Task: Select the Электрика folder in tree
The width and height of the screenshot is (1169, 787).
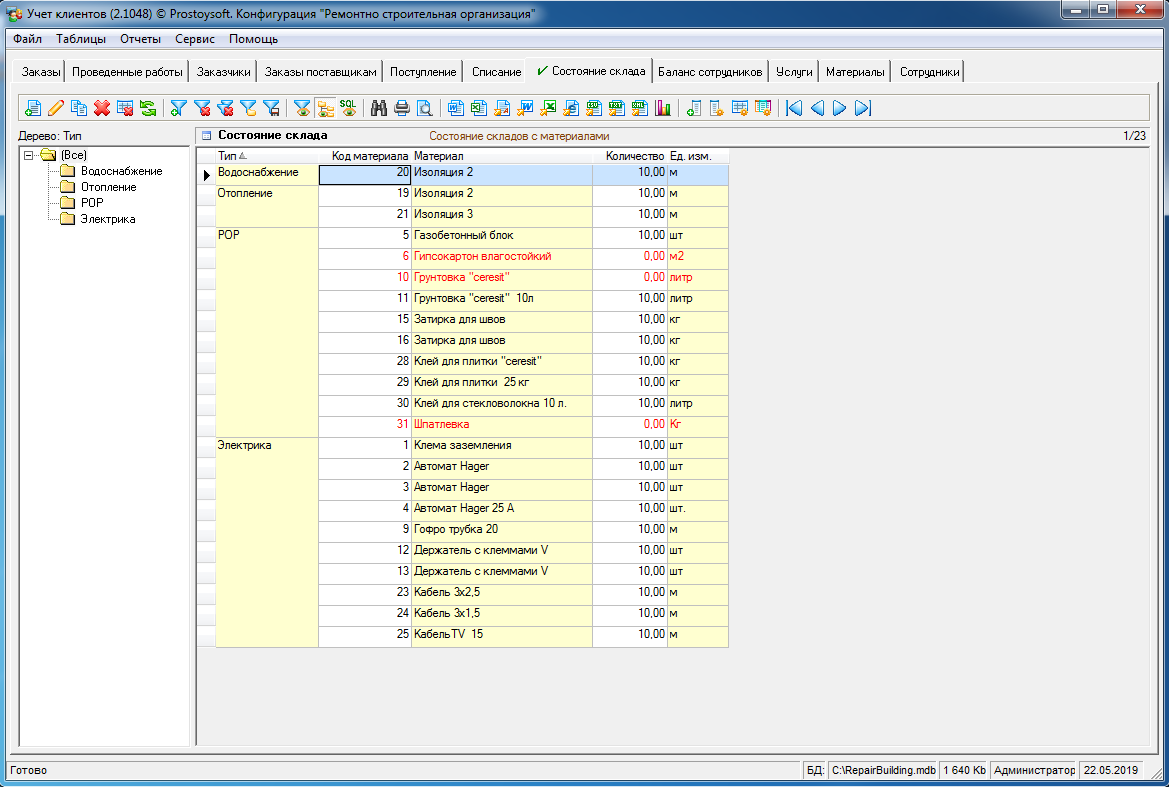Action: 108,219
